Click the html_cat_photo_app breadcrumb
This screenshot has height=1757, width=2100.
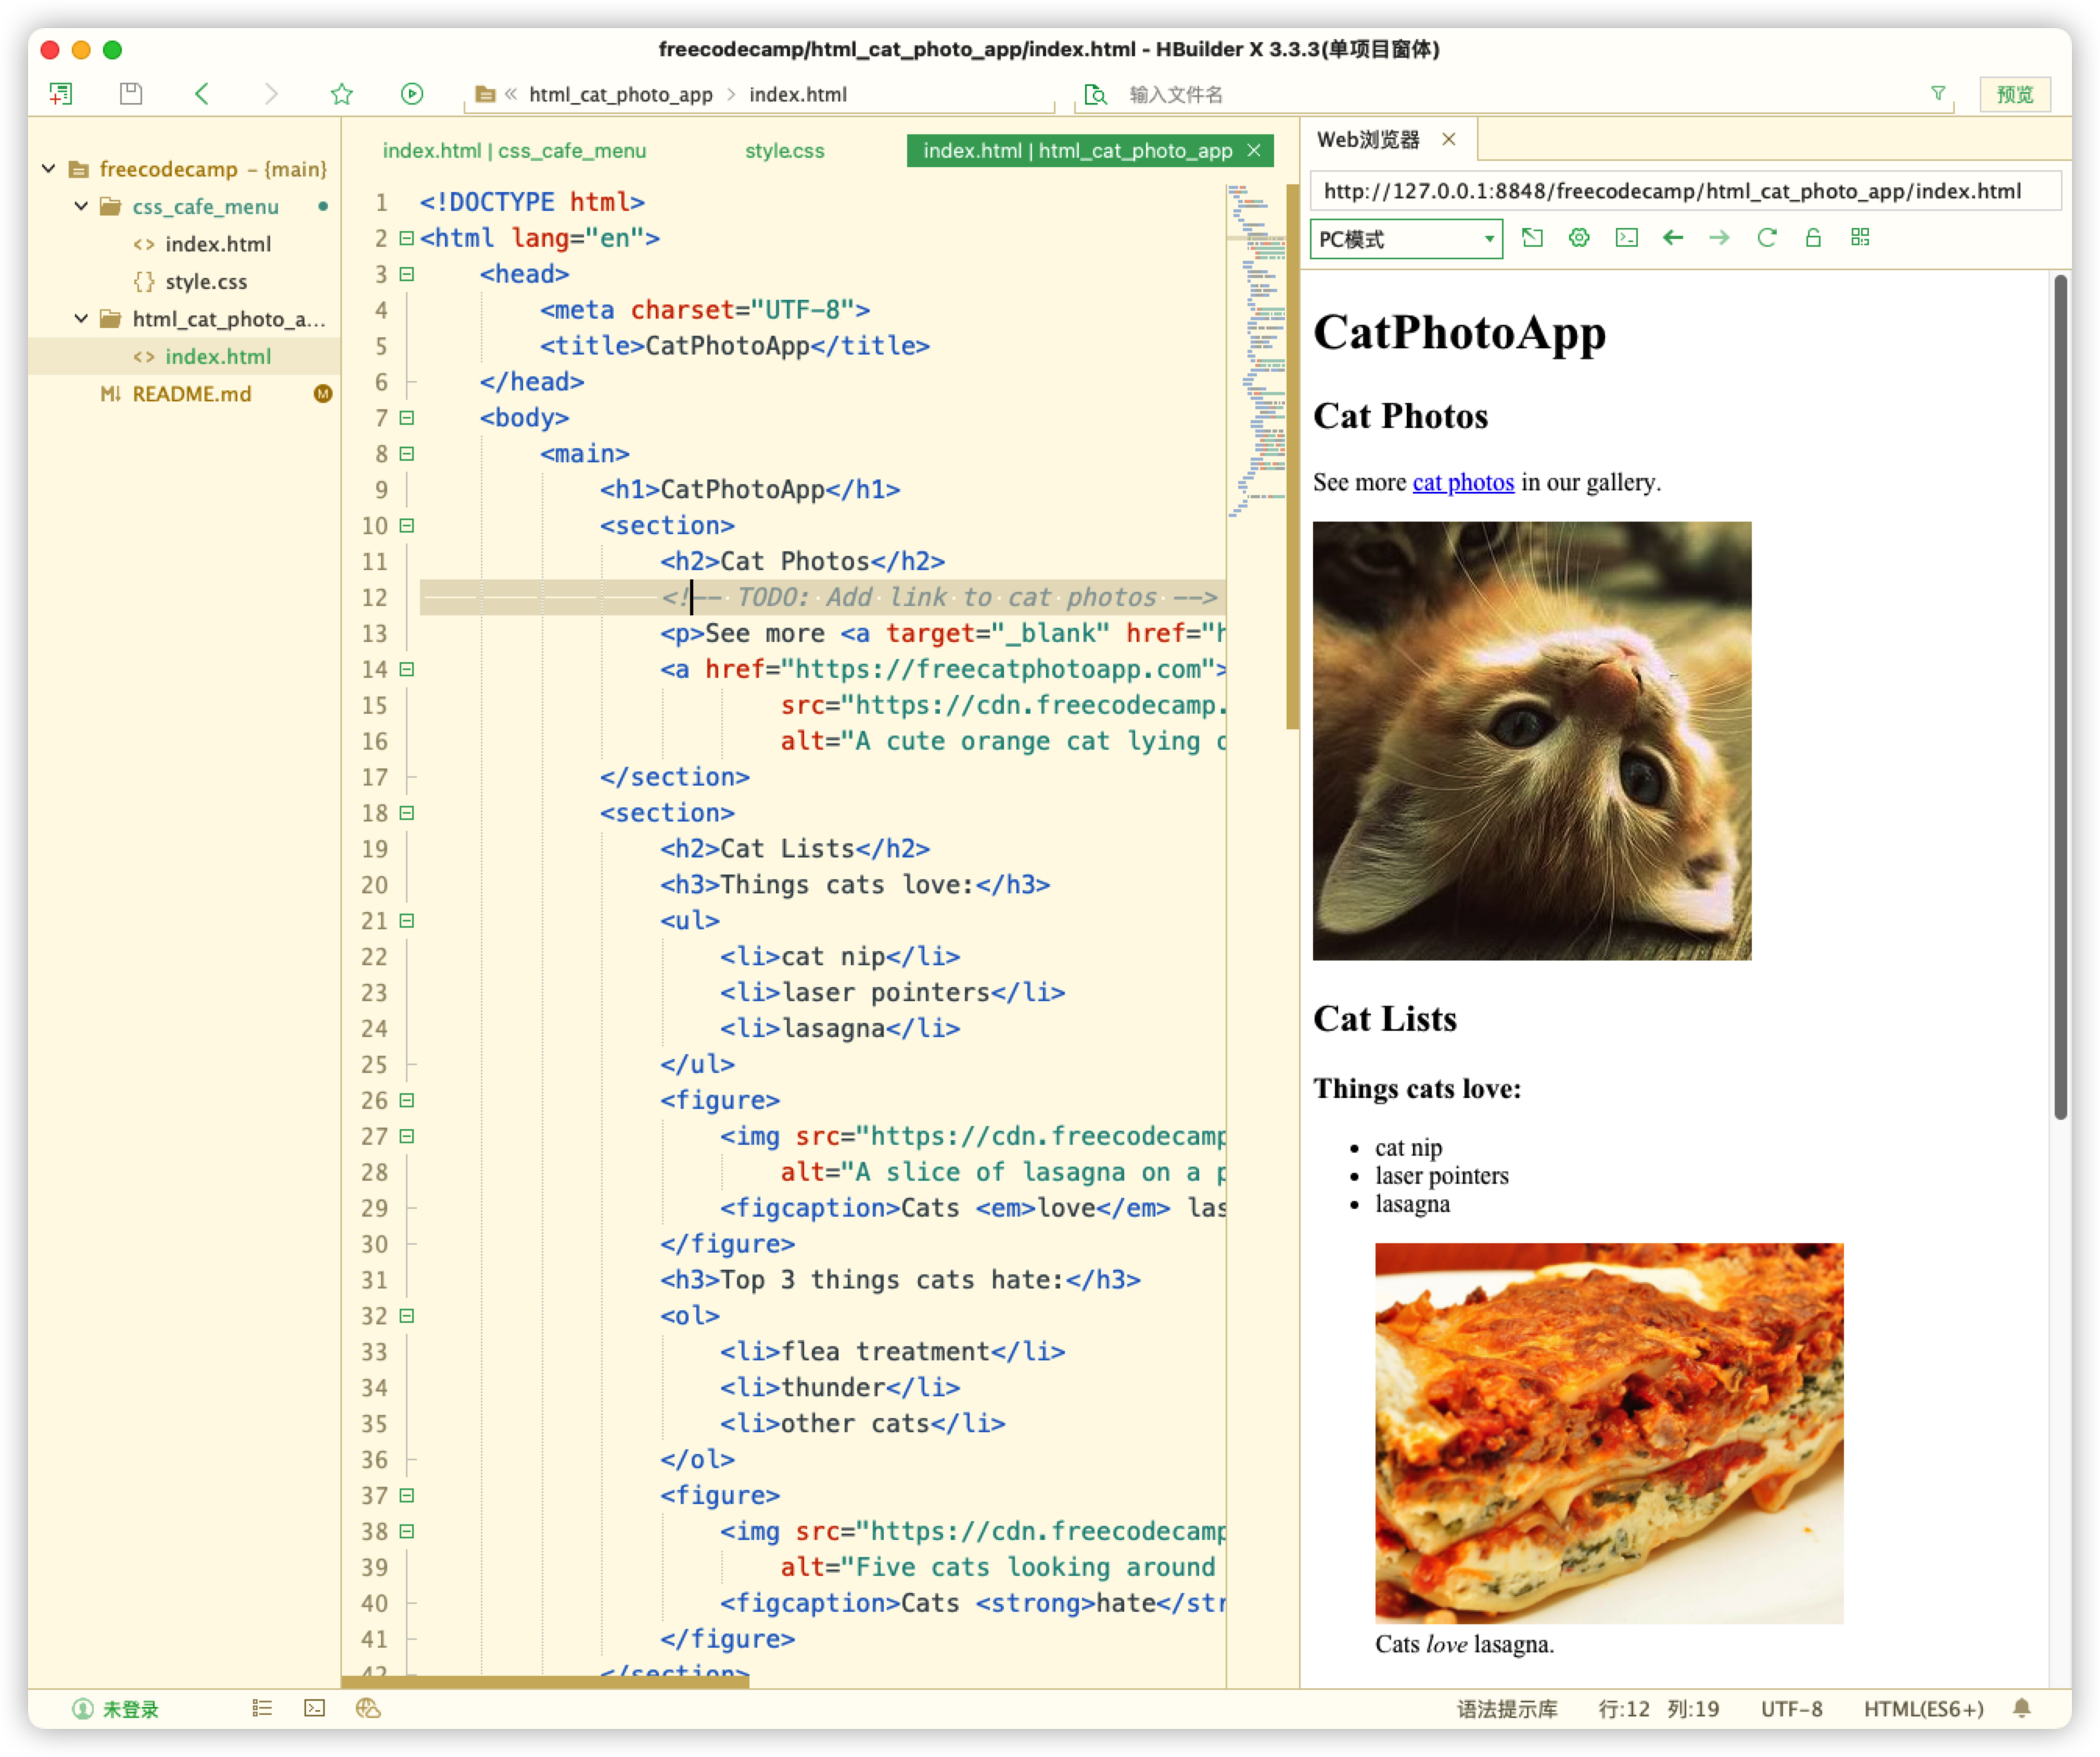point(621,95)
